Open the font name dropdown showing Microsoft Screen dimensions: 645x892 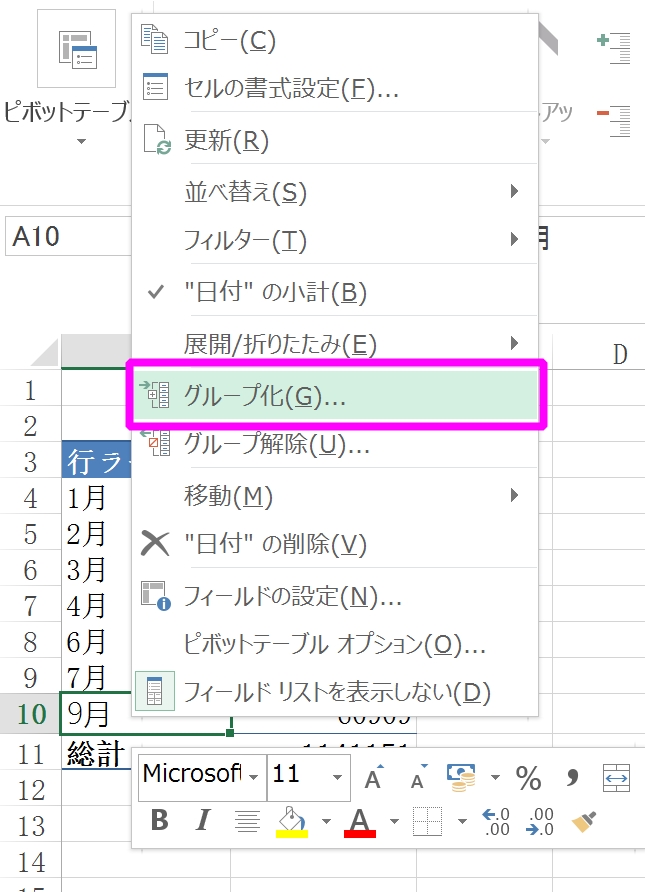coord(254,776)
